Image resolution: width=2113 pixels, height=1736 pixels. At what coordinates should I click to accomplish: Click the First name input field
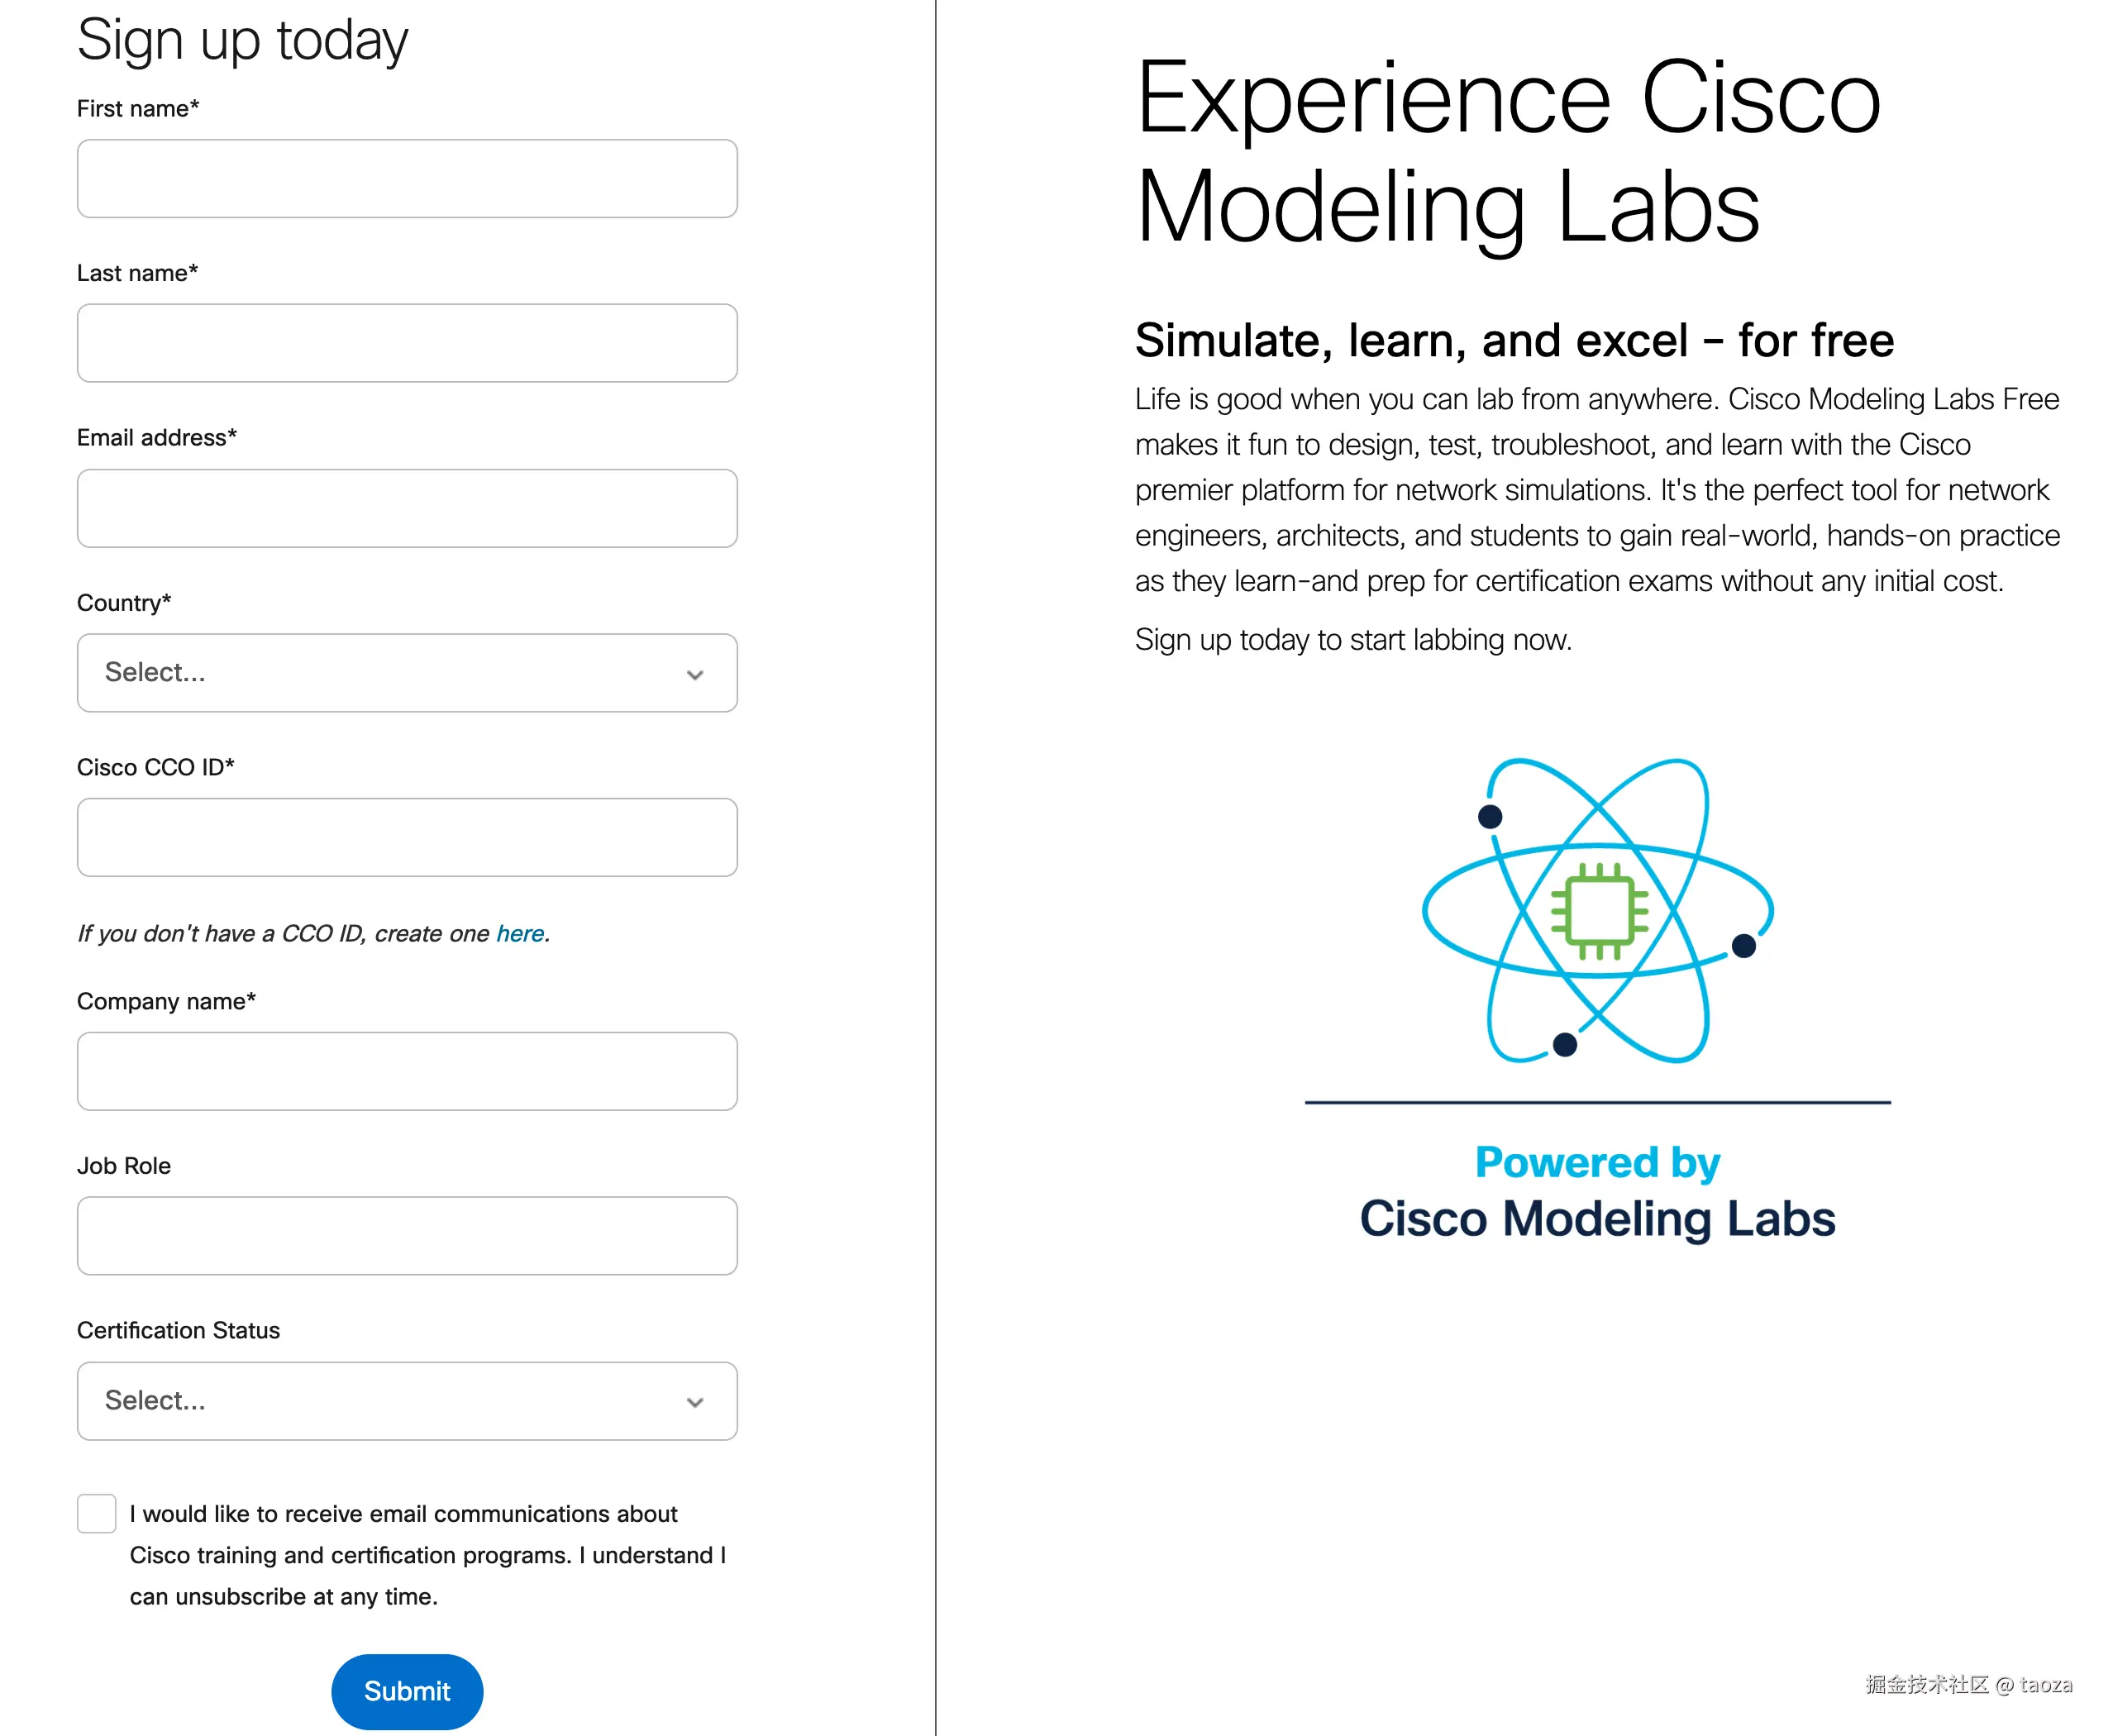pos(407,179)
